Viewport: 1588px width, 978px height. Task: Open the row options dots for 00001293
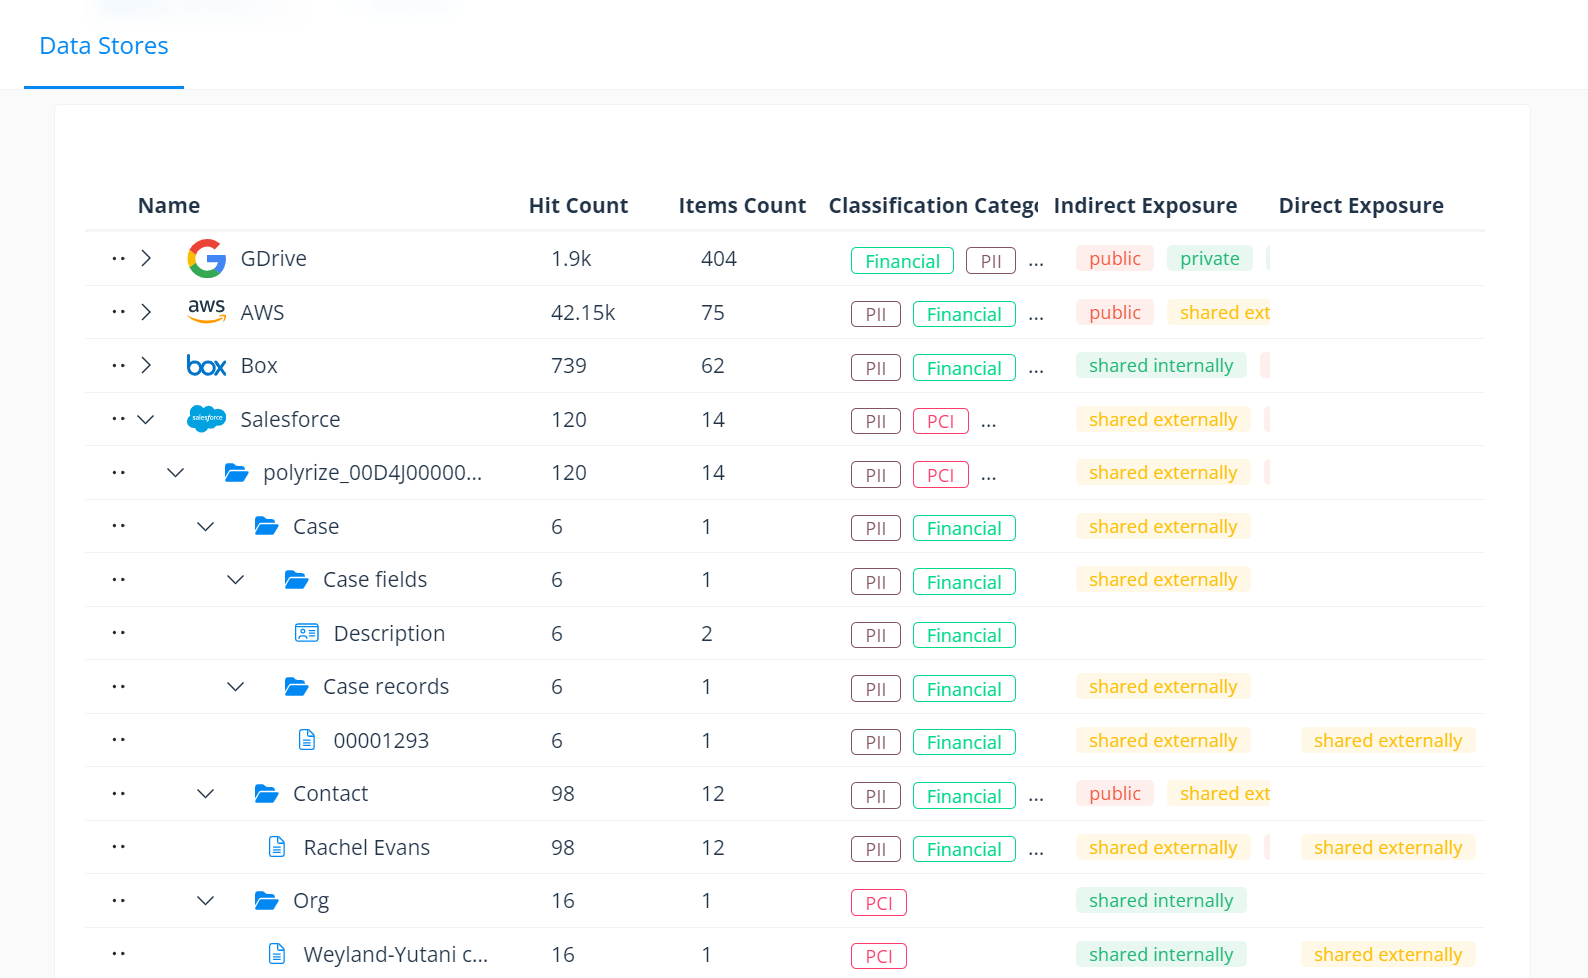118,740
